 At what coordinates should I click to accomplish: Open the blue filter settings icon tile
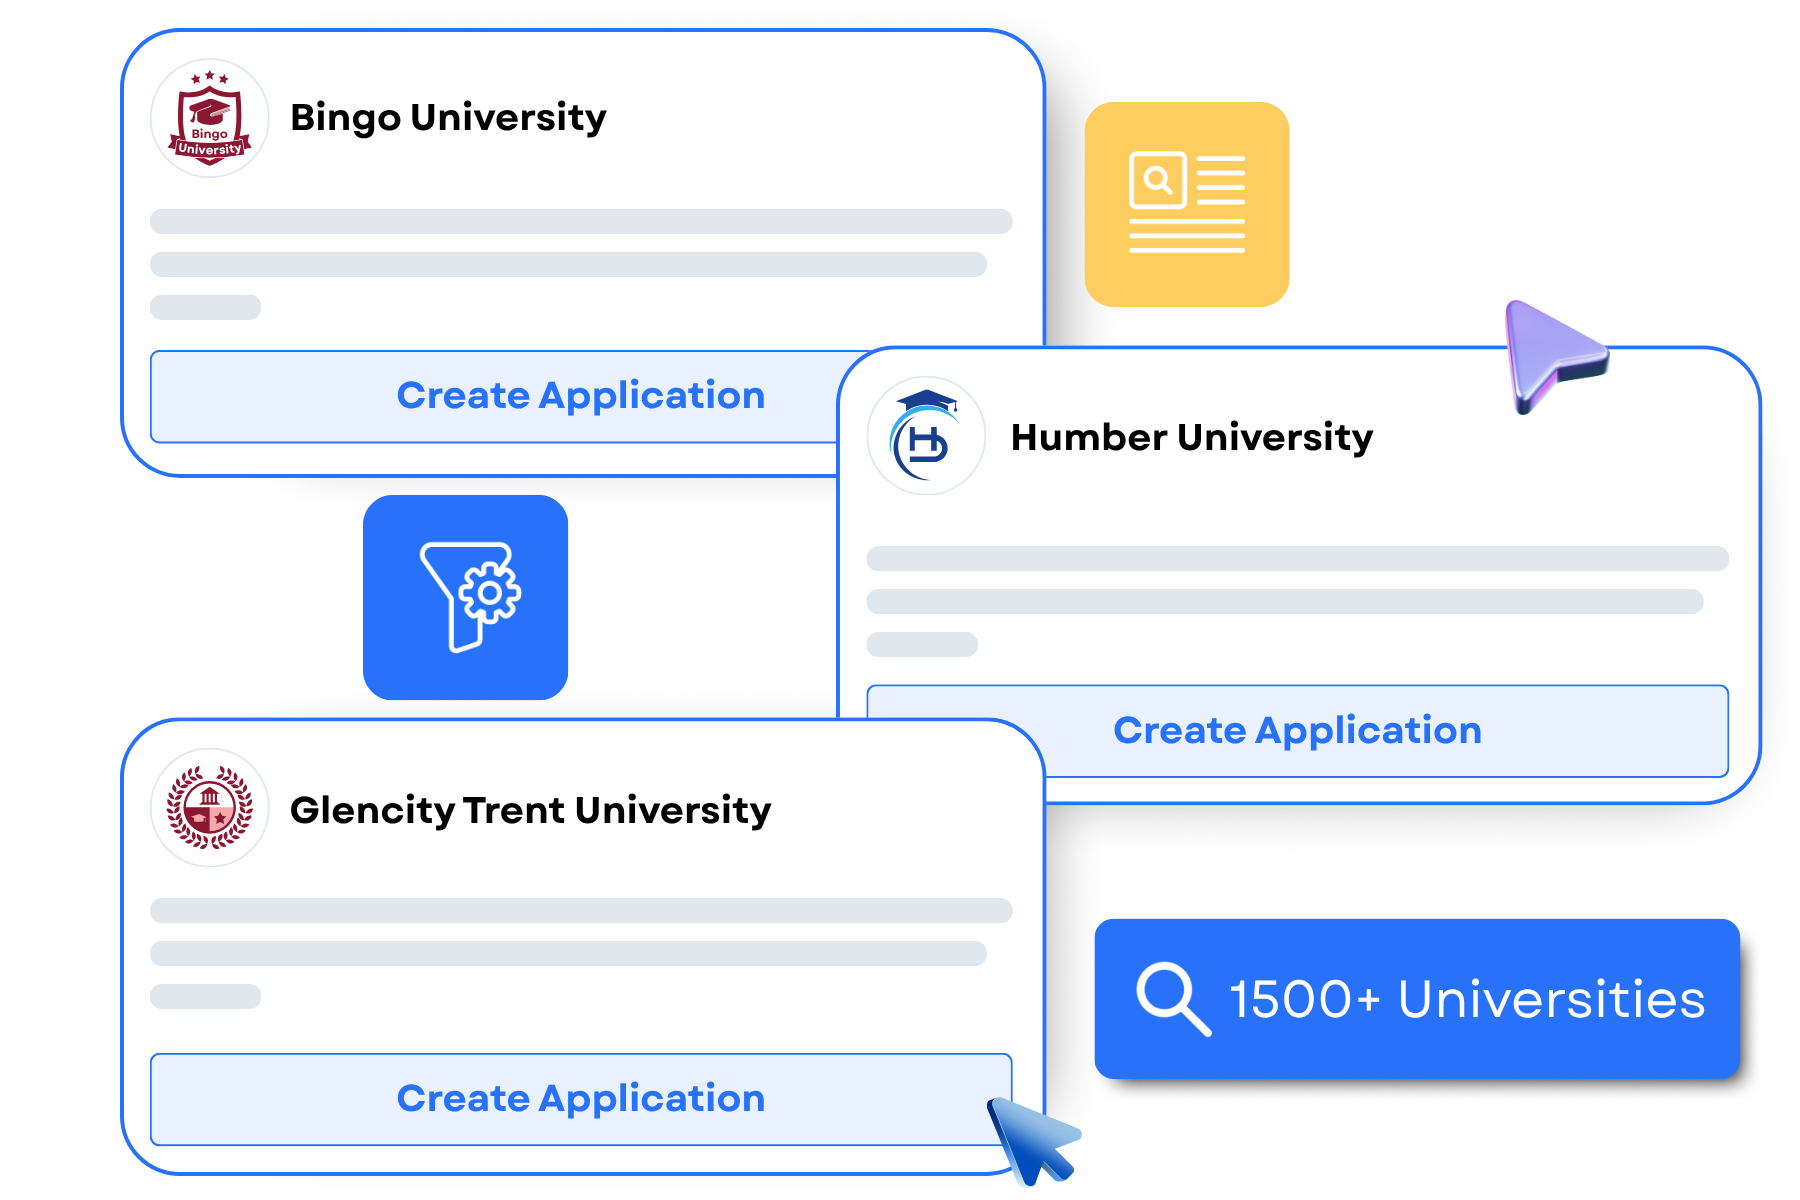pyautogui.click(x=466, y=598)
